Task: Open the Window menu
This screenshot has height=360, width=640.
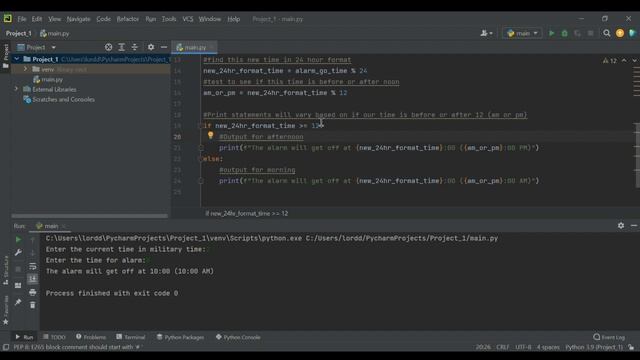Action: (209, 19)
